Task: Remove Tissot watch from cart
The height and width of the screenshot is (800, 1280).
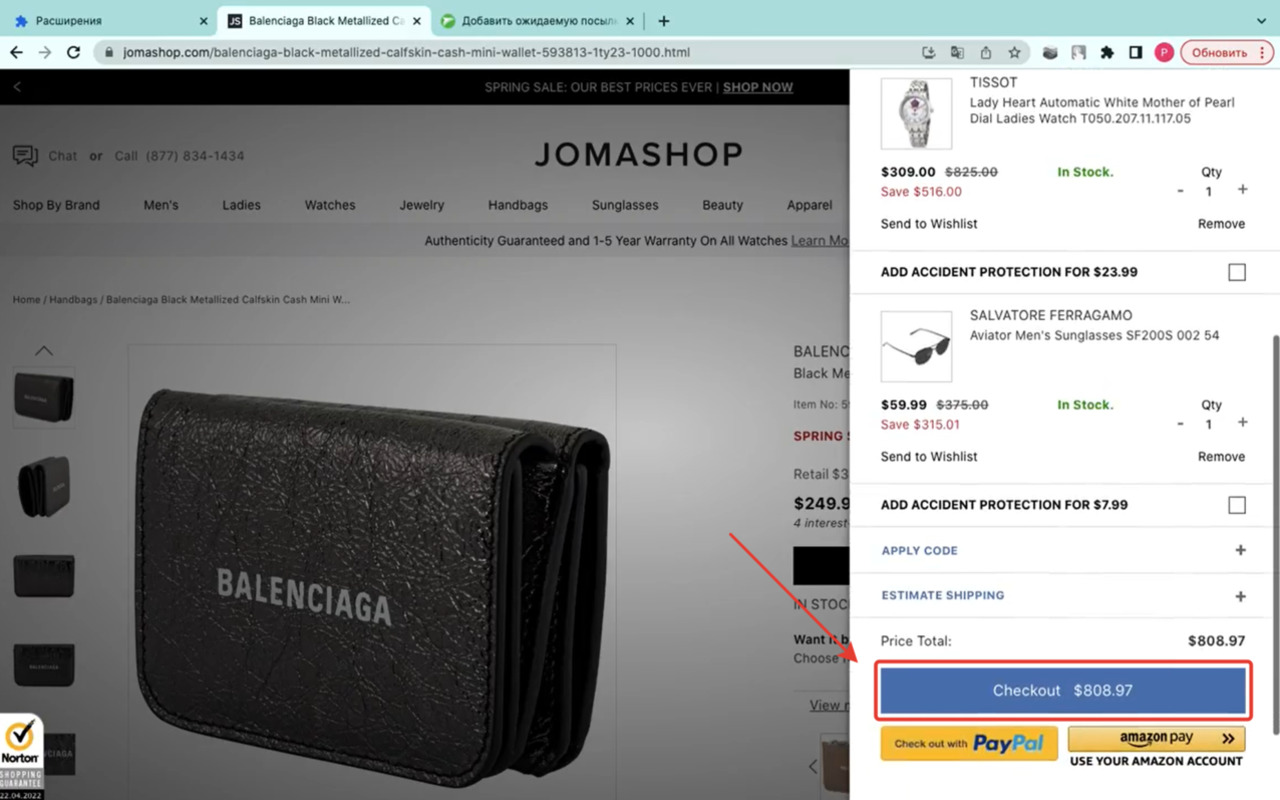Action: (x=1221, y=224)
